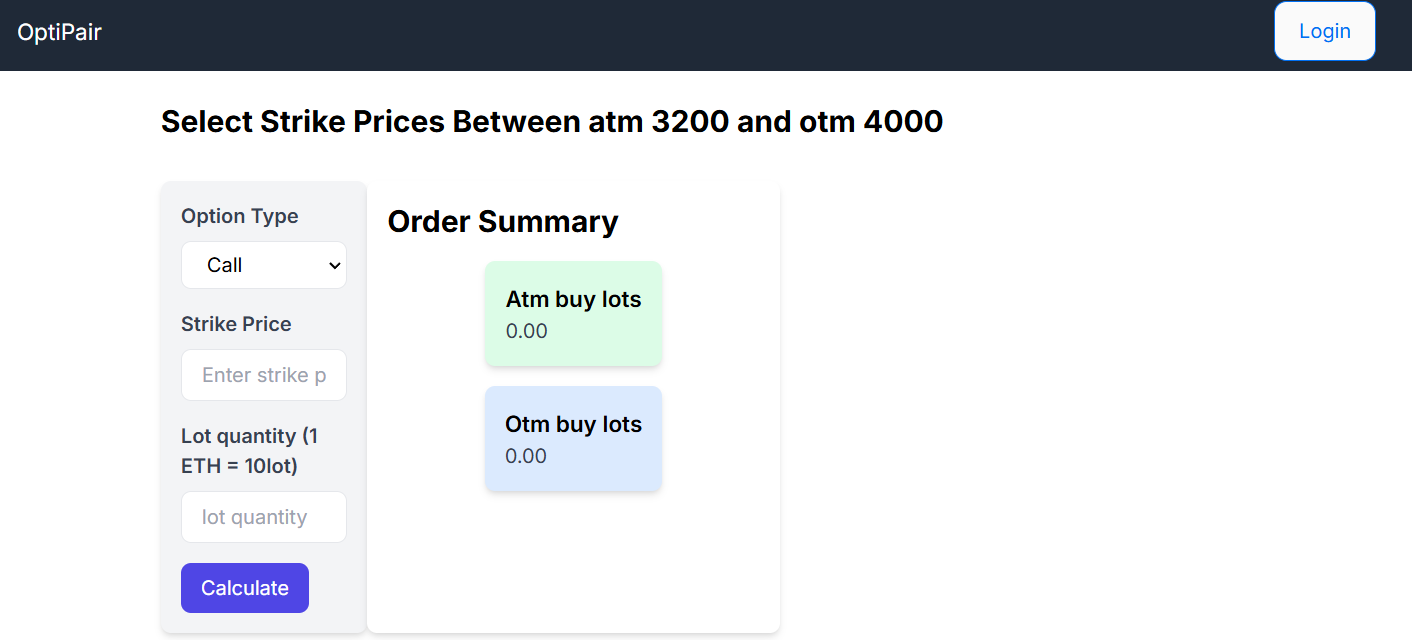Screen dimensions: 1412x640
Task: Click the Atm buy lots title text
Action: [x=574, y=299]
